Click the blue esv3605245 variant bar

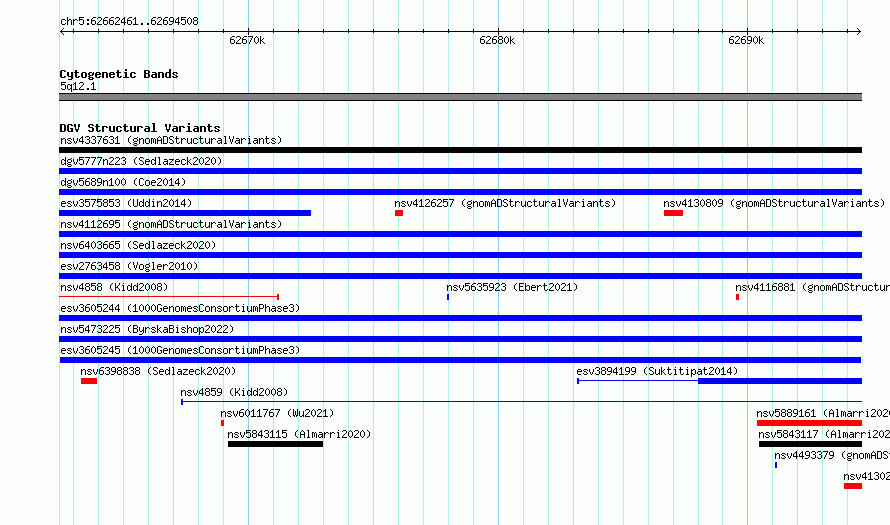(x=460, y=360)
